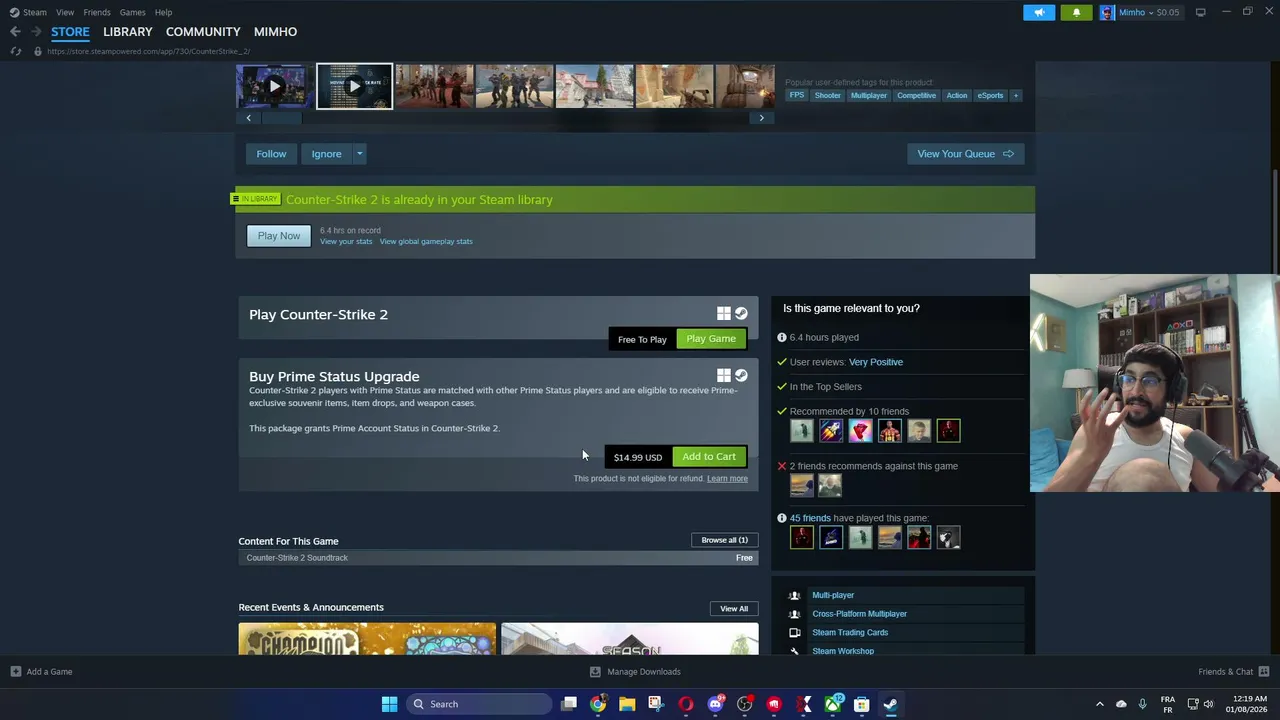The height and width of the screenshot is (720, 1280).
Task: Open the View menu
Action: point(65,12)
